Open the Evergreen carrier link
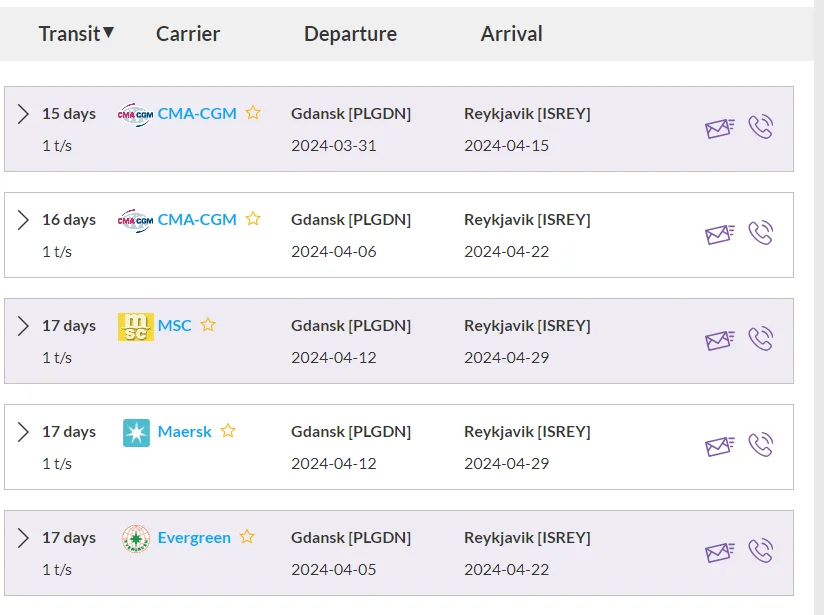824x615 pixels. tap(194, 538)
